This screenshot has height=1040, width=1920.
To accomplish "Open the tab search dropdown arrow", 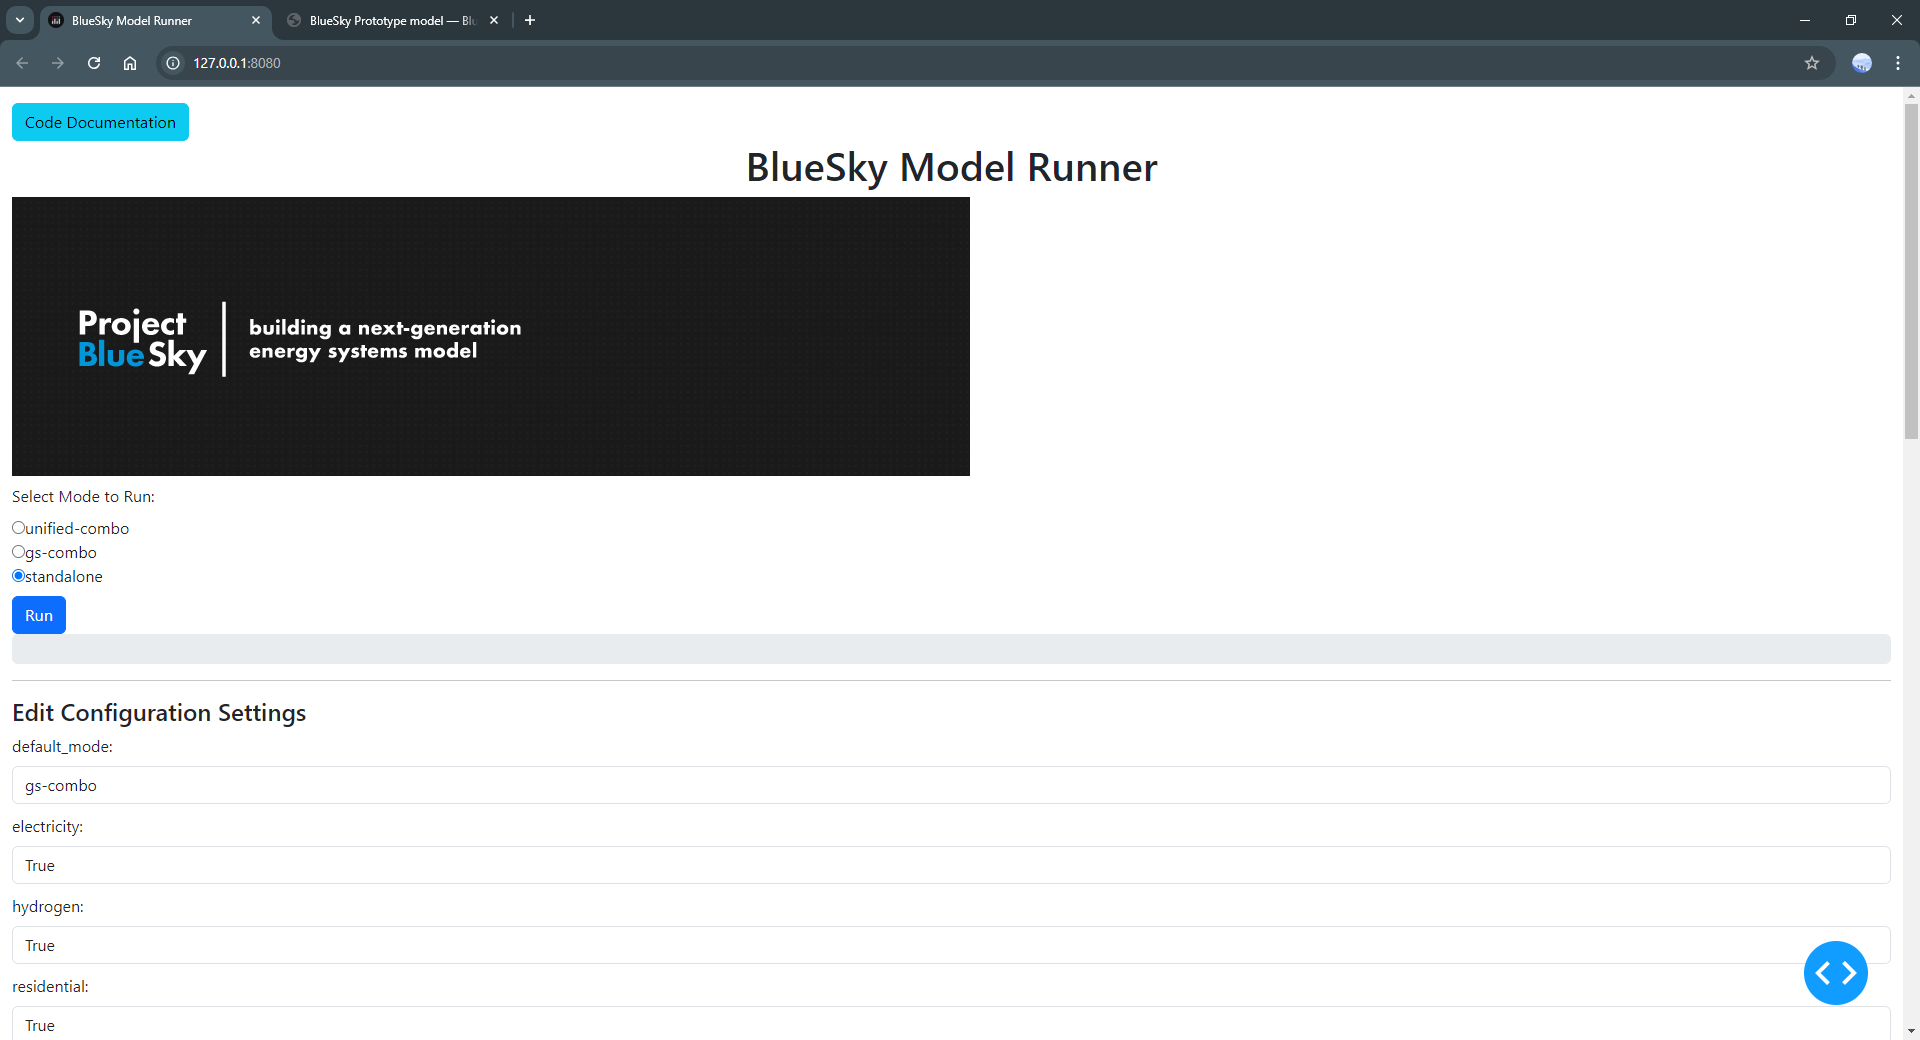I will (20, 20).
